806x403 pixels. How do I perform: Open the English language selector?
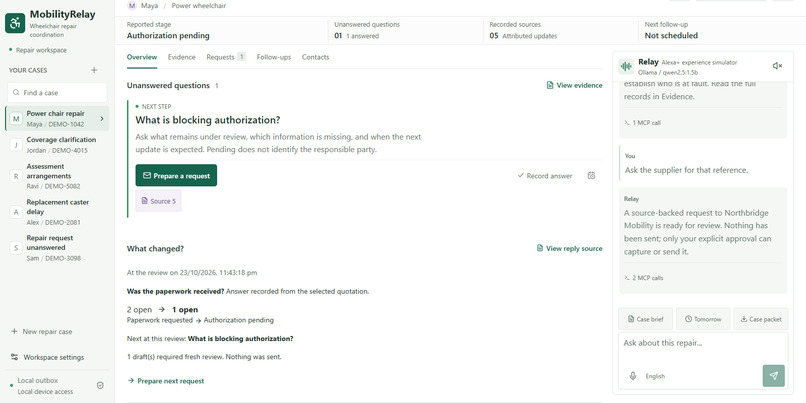coord(655,376)
